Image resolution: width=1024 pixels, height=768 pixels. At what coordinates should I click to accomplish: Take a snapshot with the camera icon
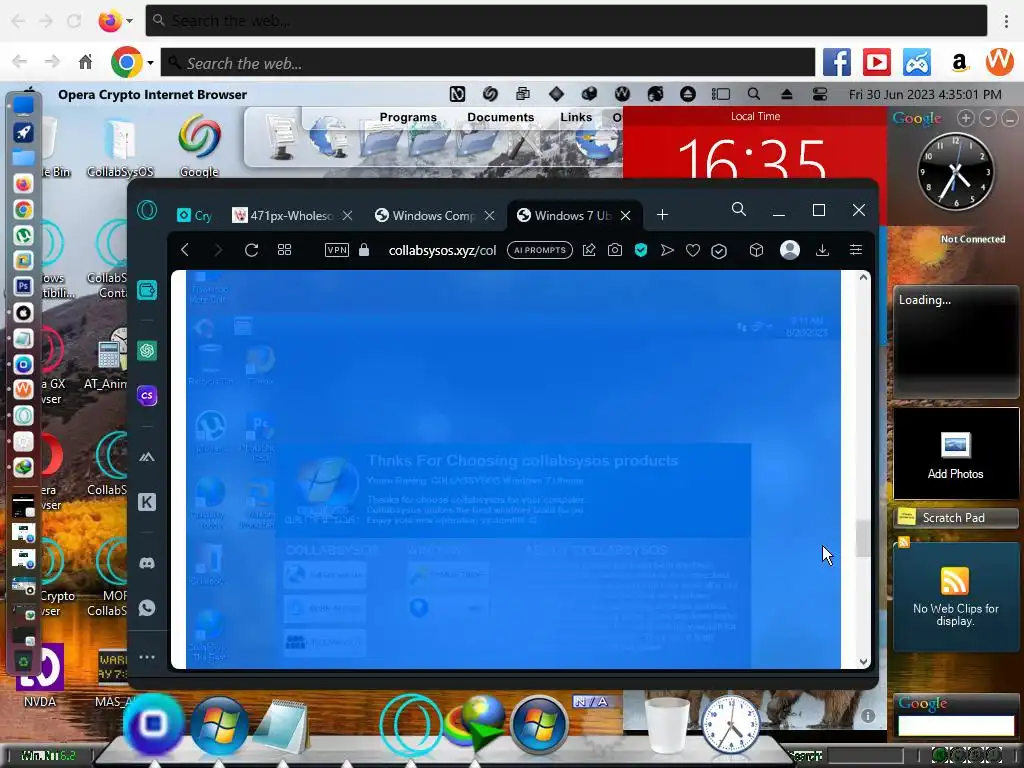coord(615,250)
